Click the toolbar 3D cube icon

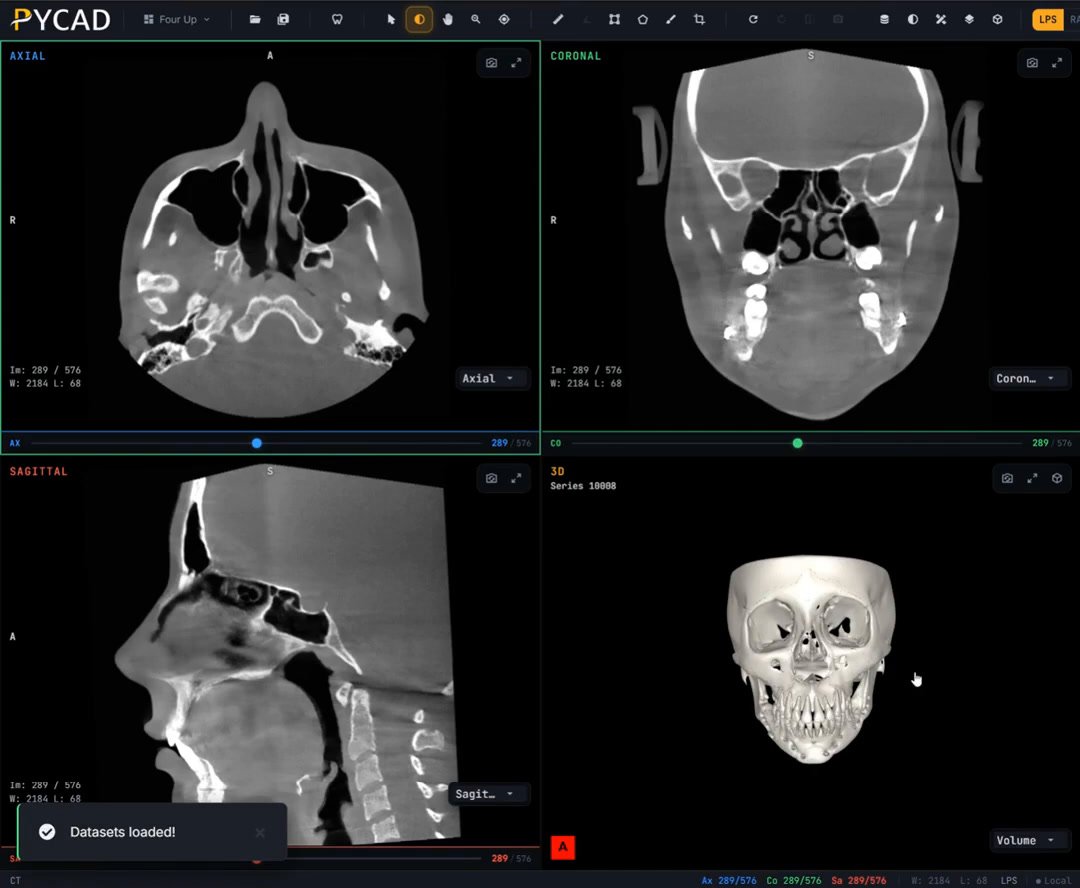click(x=997, y=19)
